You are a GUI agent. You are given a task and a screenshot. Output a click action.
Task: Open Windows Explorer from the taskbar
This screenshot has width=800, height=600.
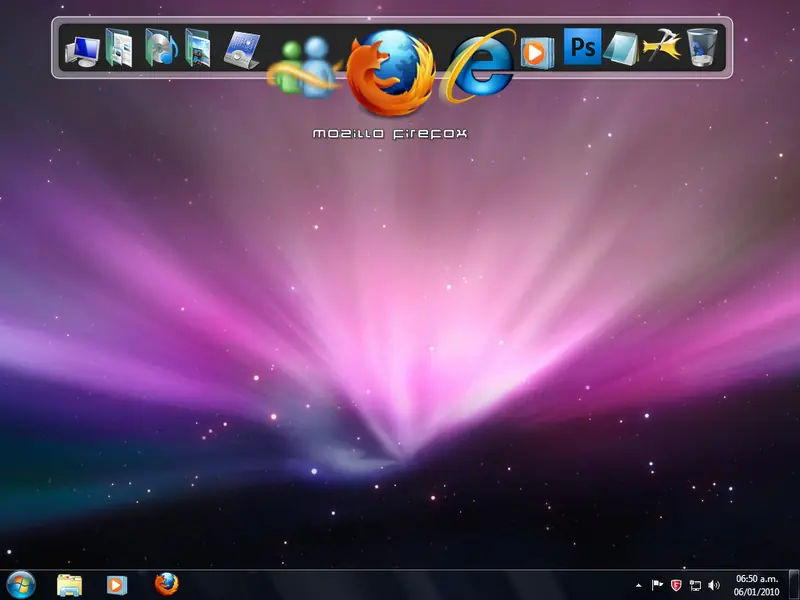[69, 585]
